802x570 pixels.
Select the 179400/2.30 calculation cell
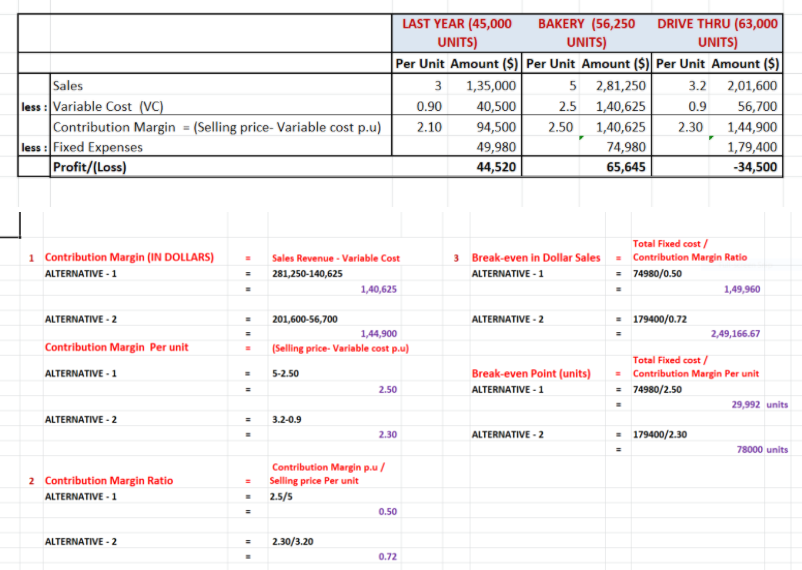point(660,434)
